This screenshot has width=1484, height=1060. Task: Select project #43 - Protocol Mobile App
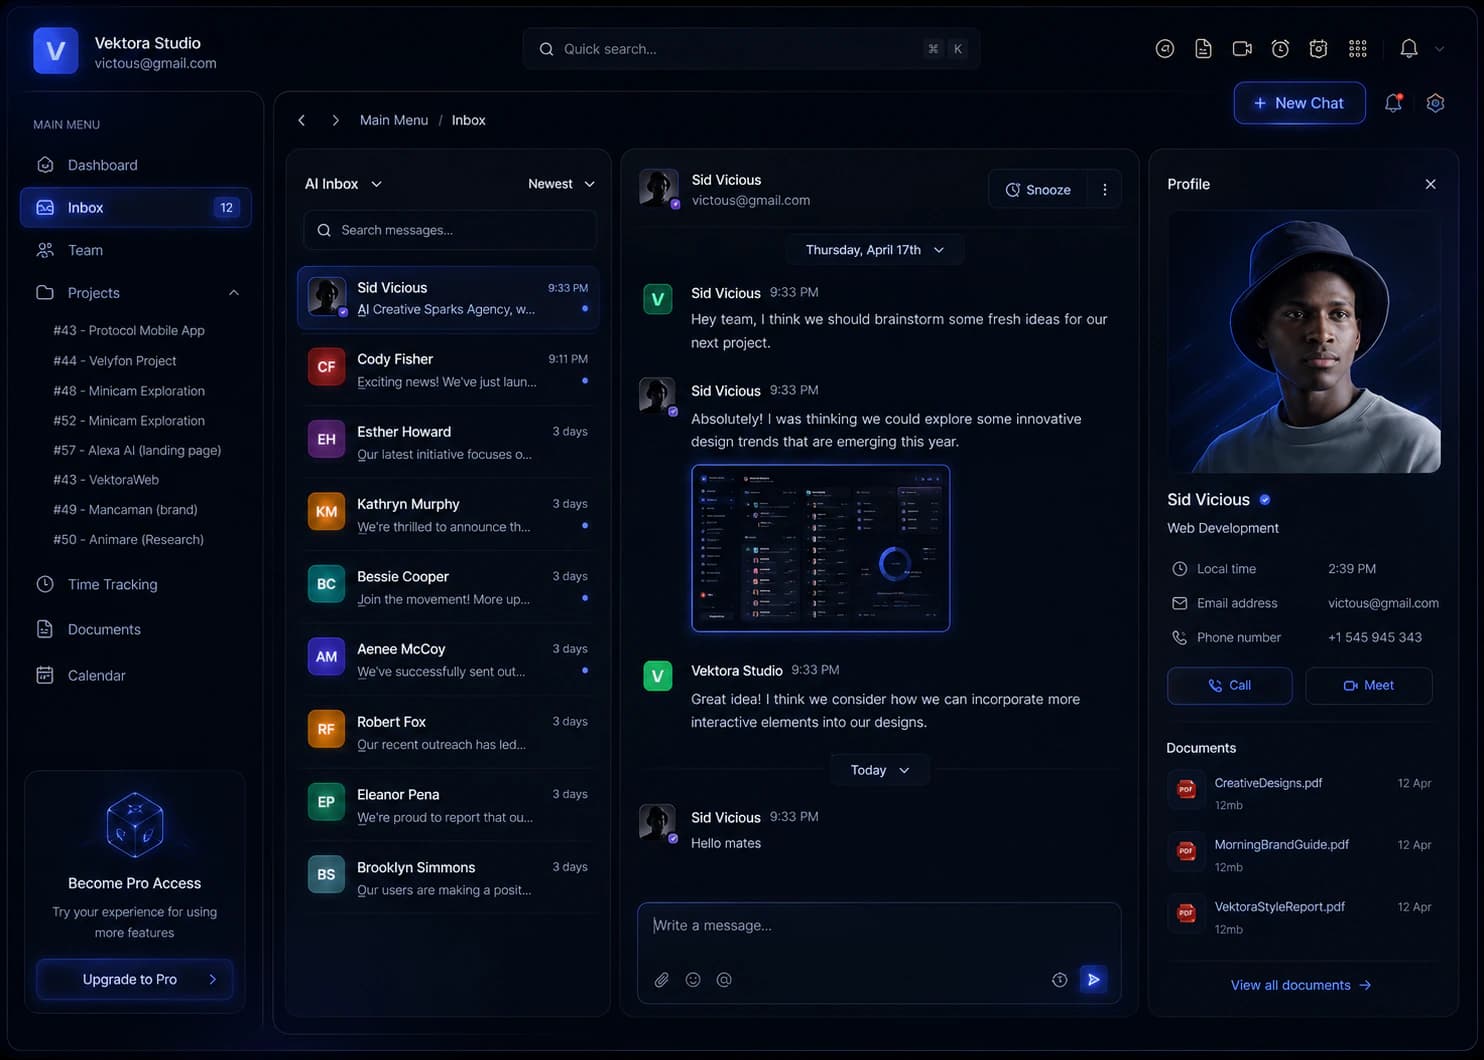tap(129, 330)
